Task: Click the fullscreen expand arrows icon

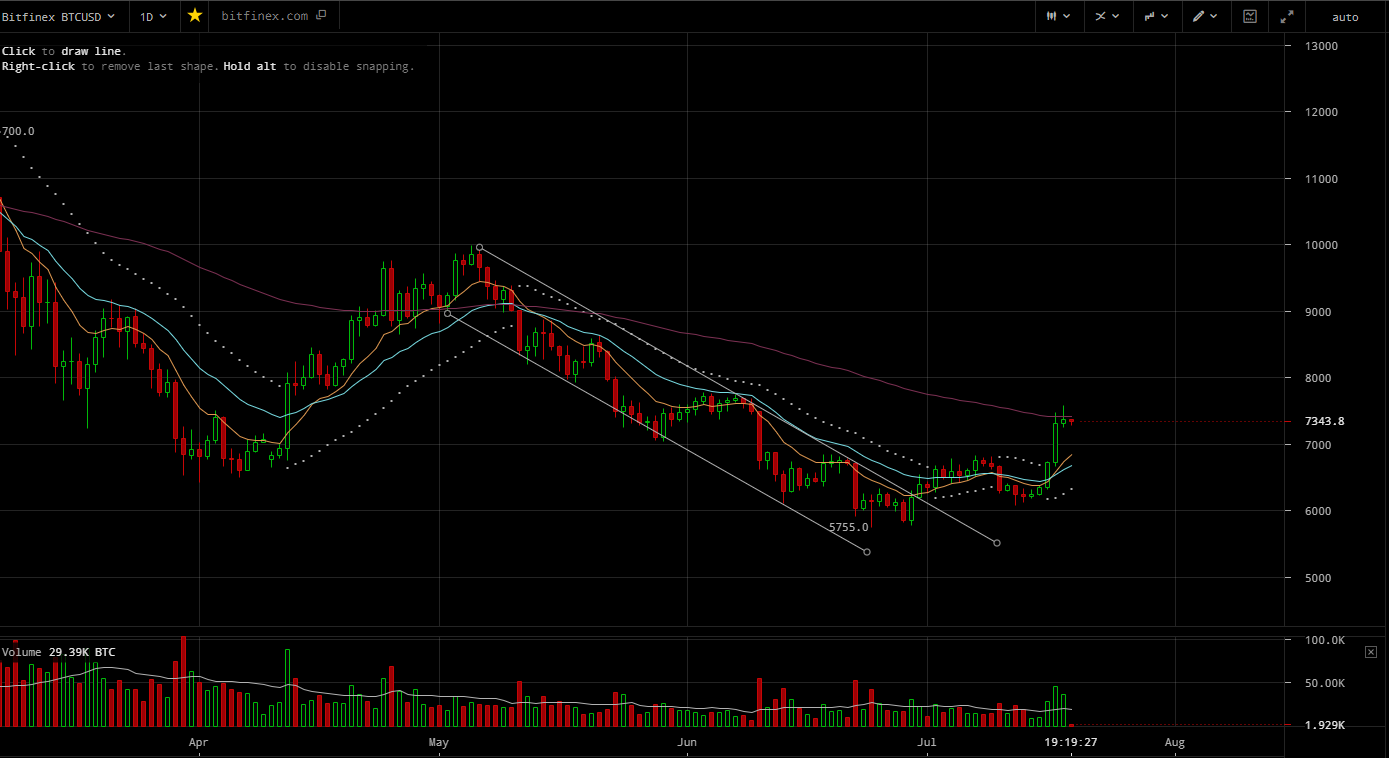Action: (x=1287, y=16)
